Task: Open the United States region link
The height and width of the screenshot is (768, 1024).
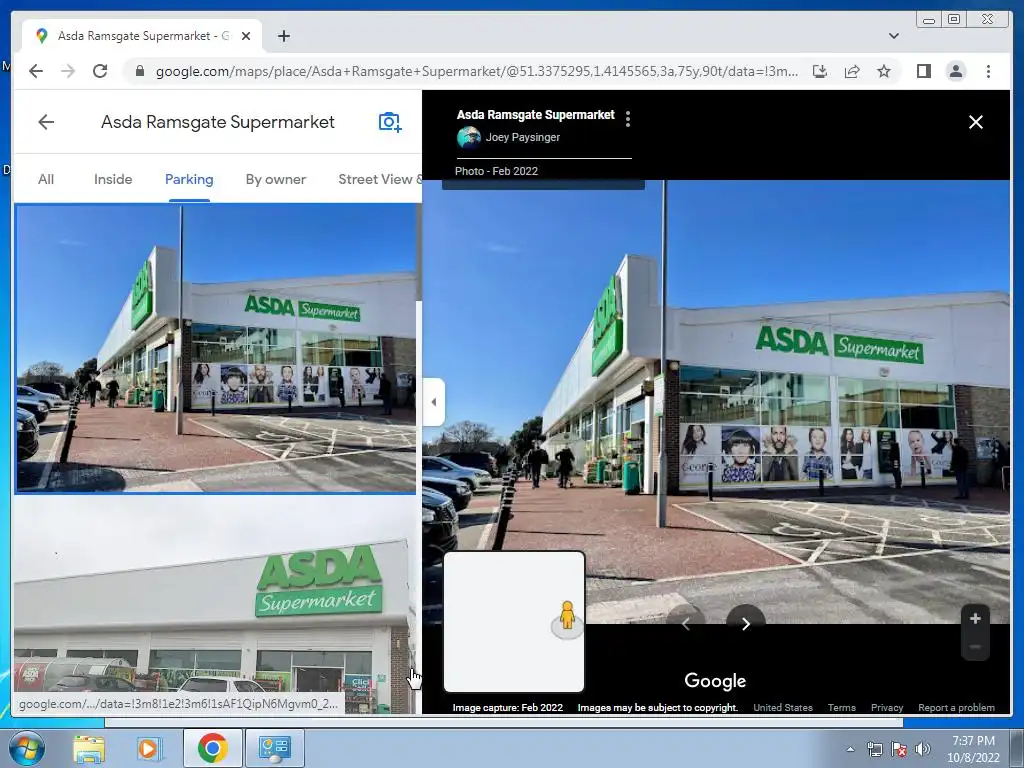Action: click(783, 707)
